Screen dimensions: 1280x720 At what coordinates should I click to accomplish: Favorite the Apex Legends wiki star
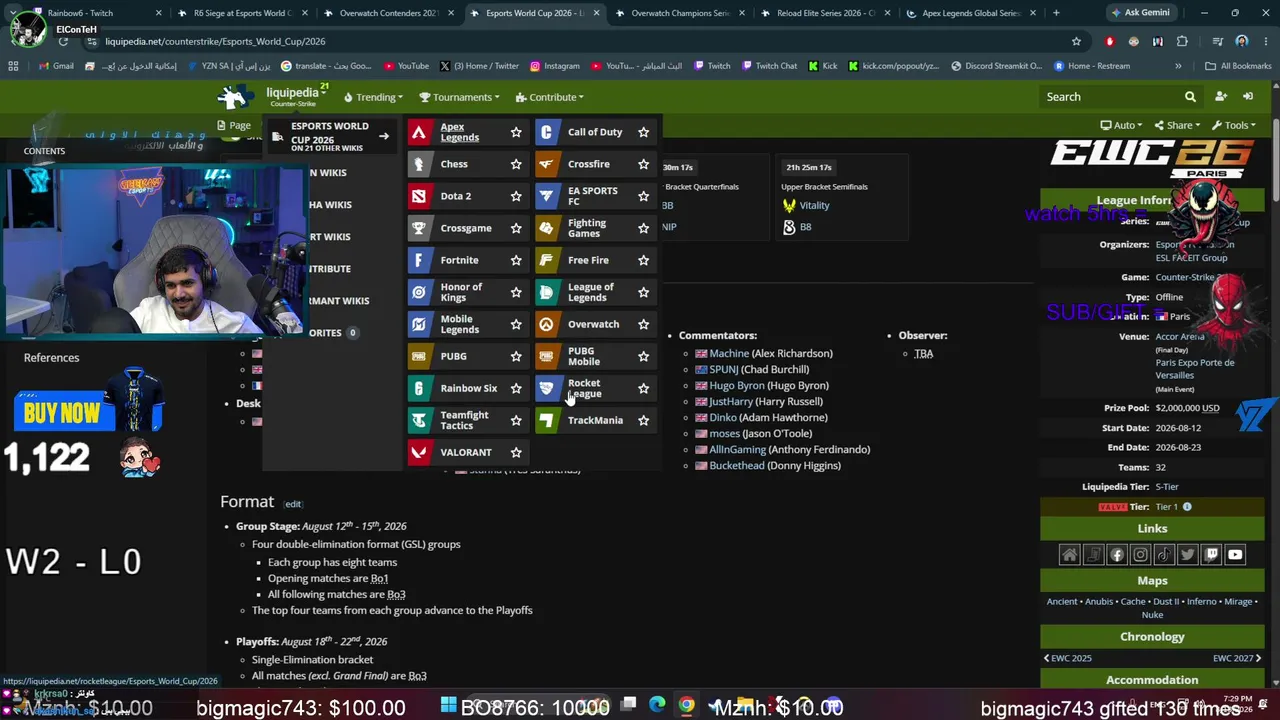pos(516,132)
